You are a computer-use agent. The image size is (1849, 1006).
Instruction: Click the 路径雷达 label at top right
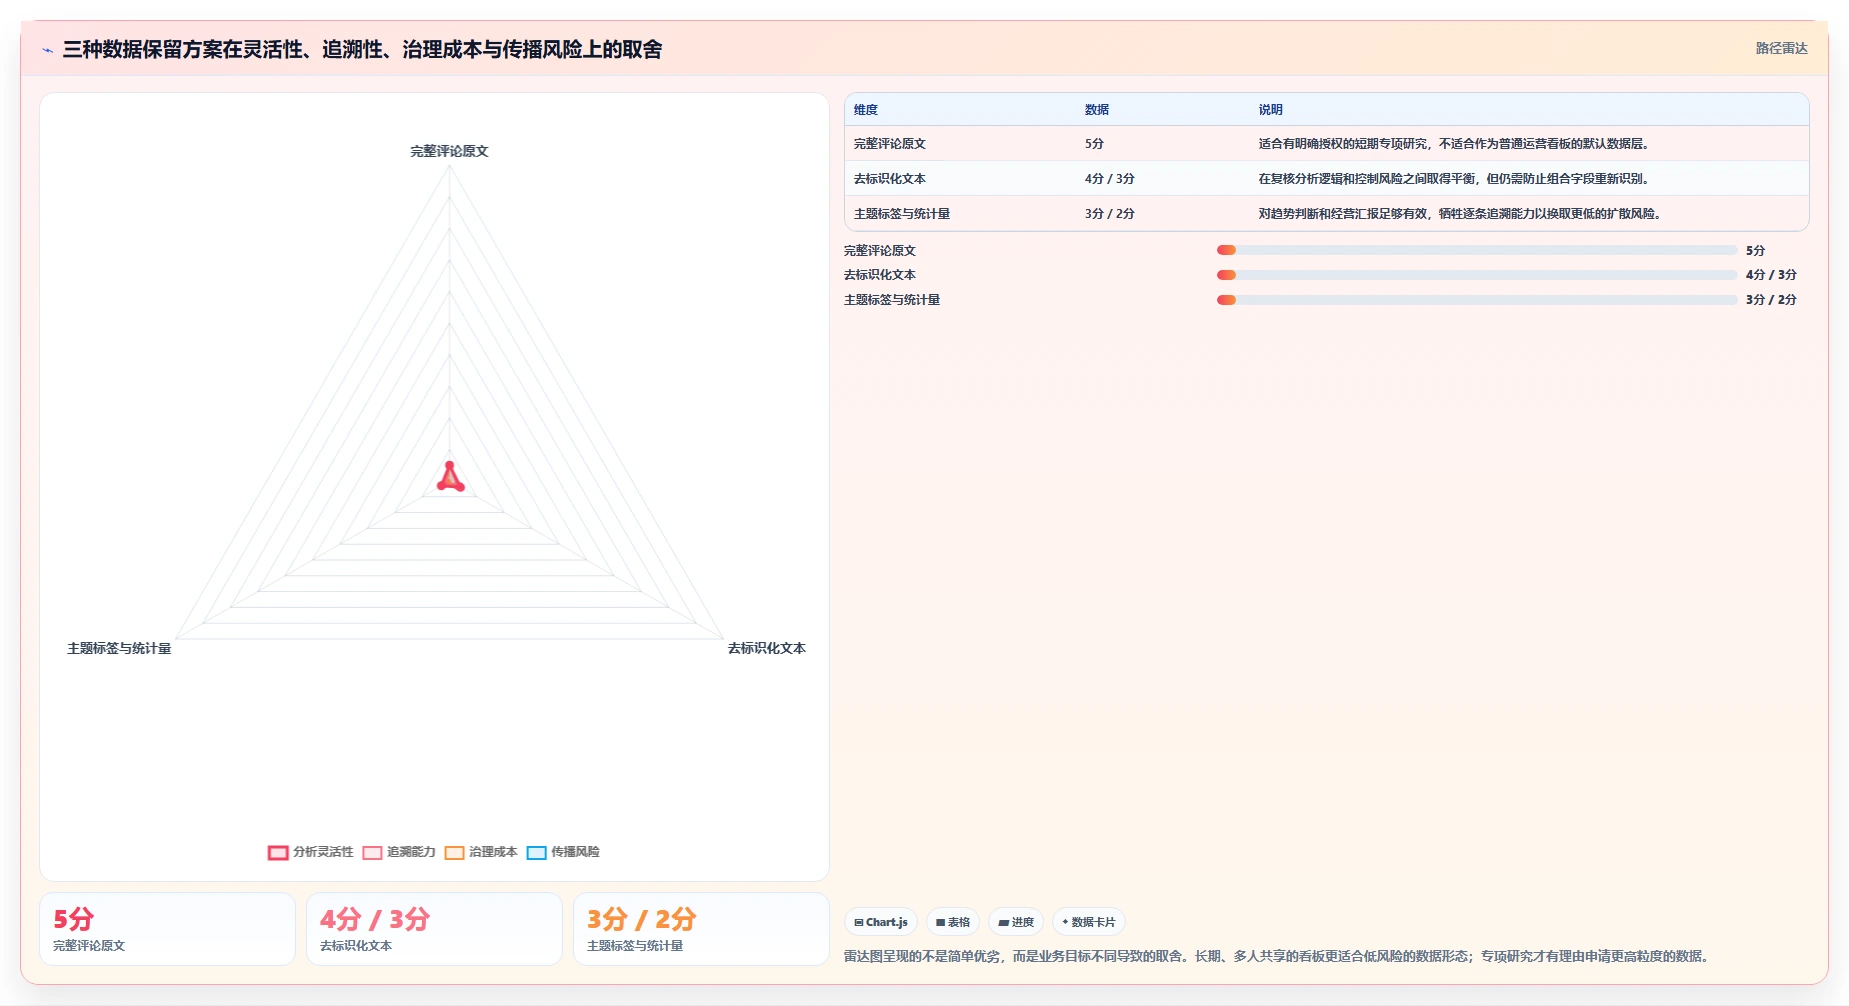[1781, 48]
